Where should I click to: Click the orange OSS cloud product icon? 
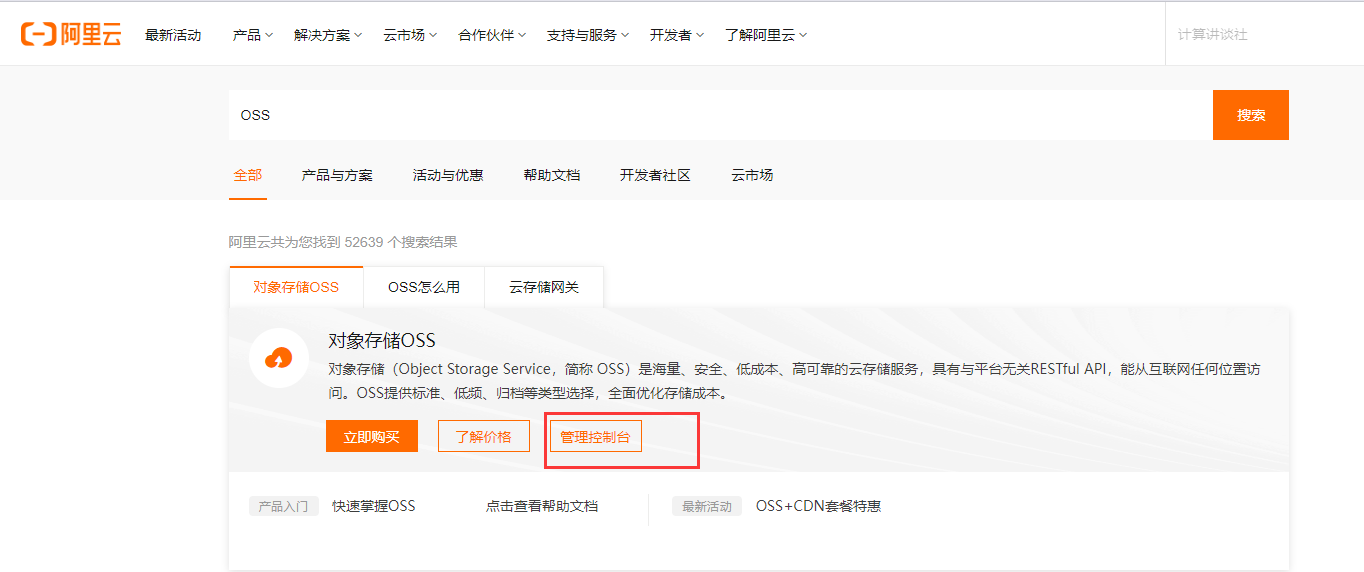279,358
